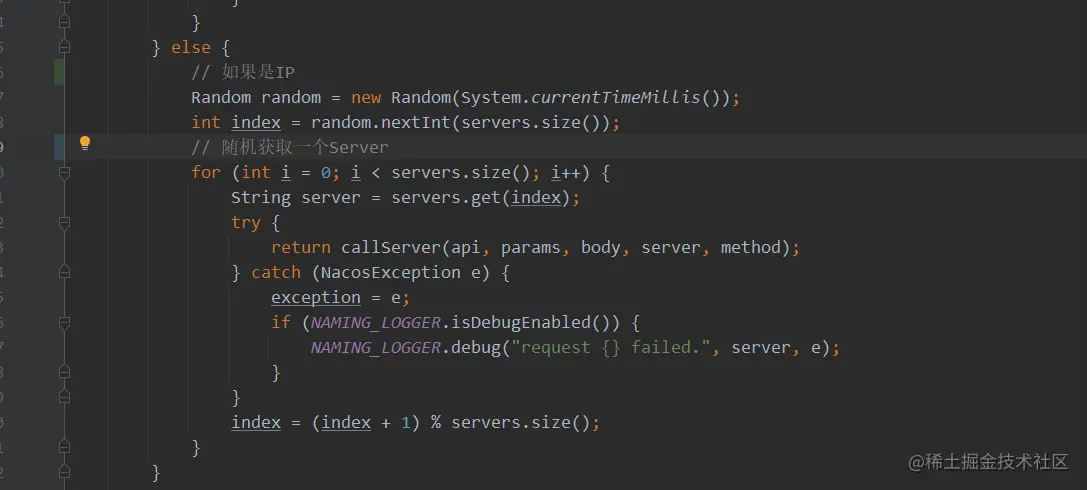This screenshot has height=490, width=1087.
Task: Click the 'catch' keyword
Action: click(x=276, y=272)
